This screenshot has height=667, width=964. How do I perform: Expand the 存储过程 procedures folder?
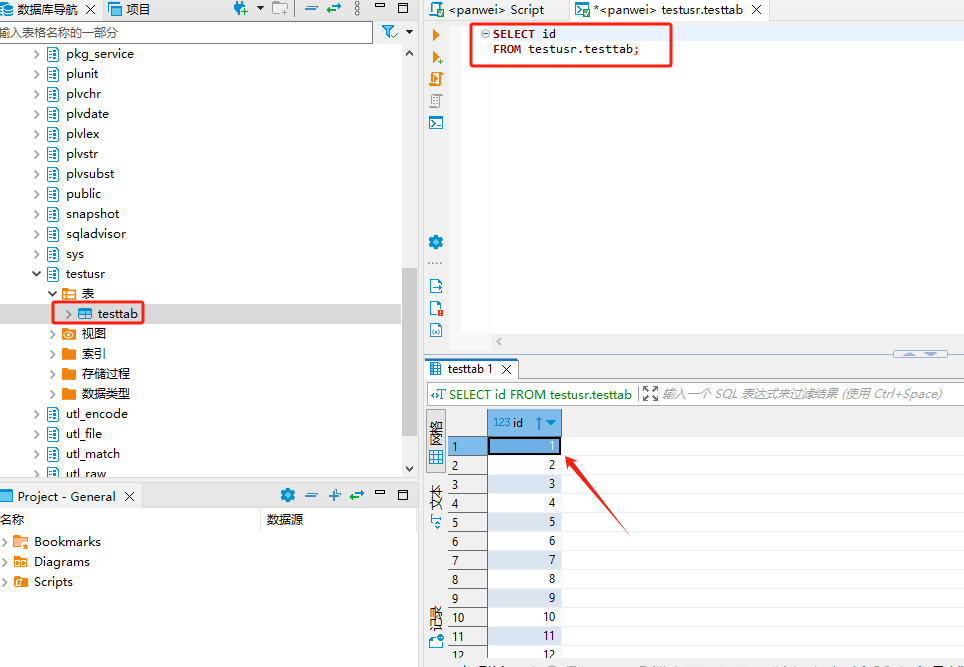(52, 374)
